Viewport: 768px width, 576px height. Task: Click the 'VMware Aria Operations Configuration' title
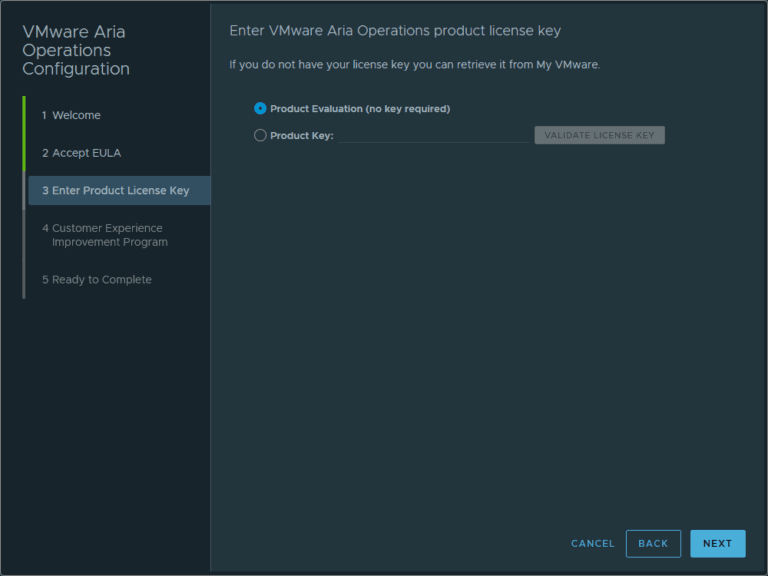pos(76,50)
